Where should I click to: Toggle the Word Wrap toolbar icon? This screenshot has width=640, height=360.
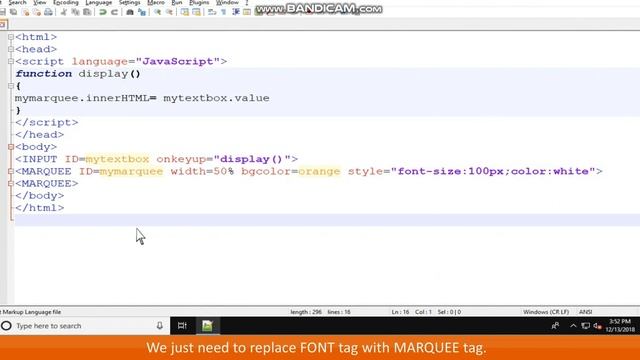[x=212, y=12]
